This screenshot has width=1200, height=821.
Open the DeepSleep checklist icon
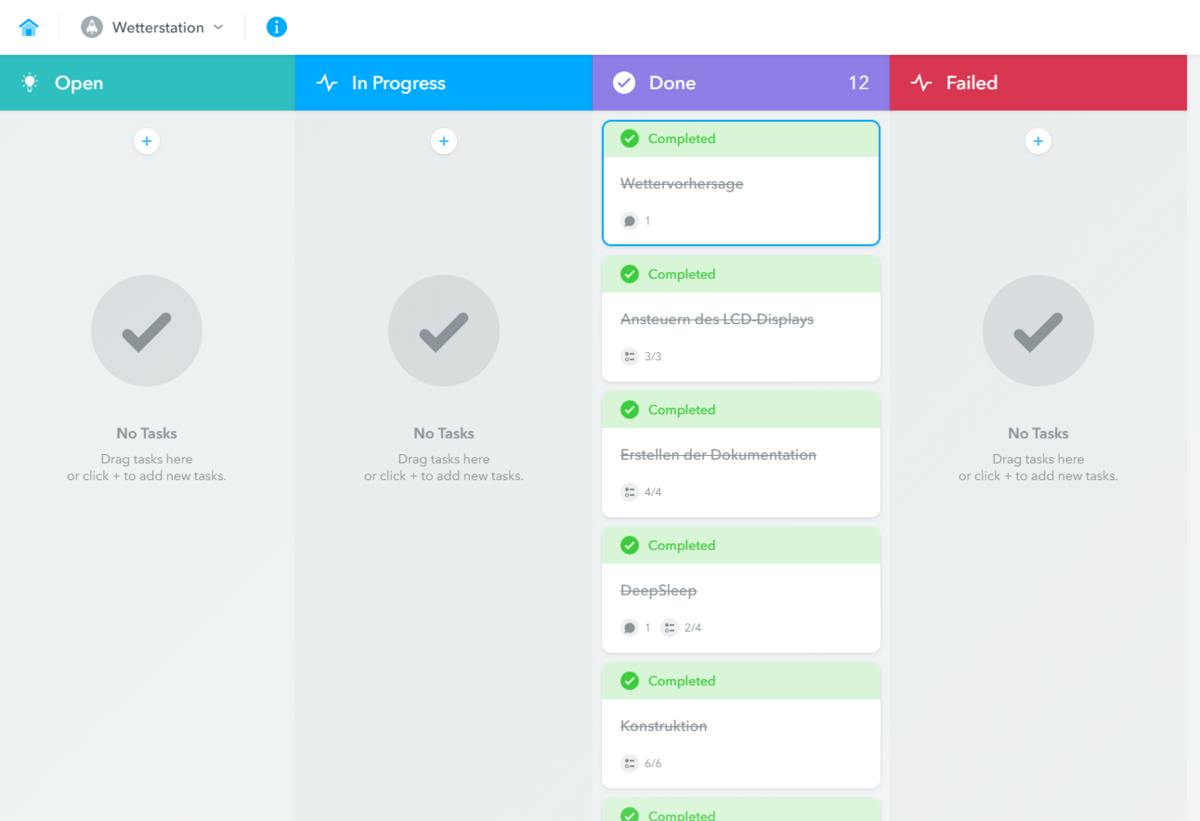[x=670, y=628]
